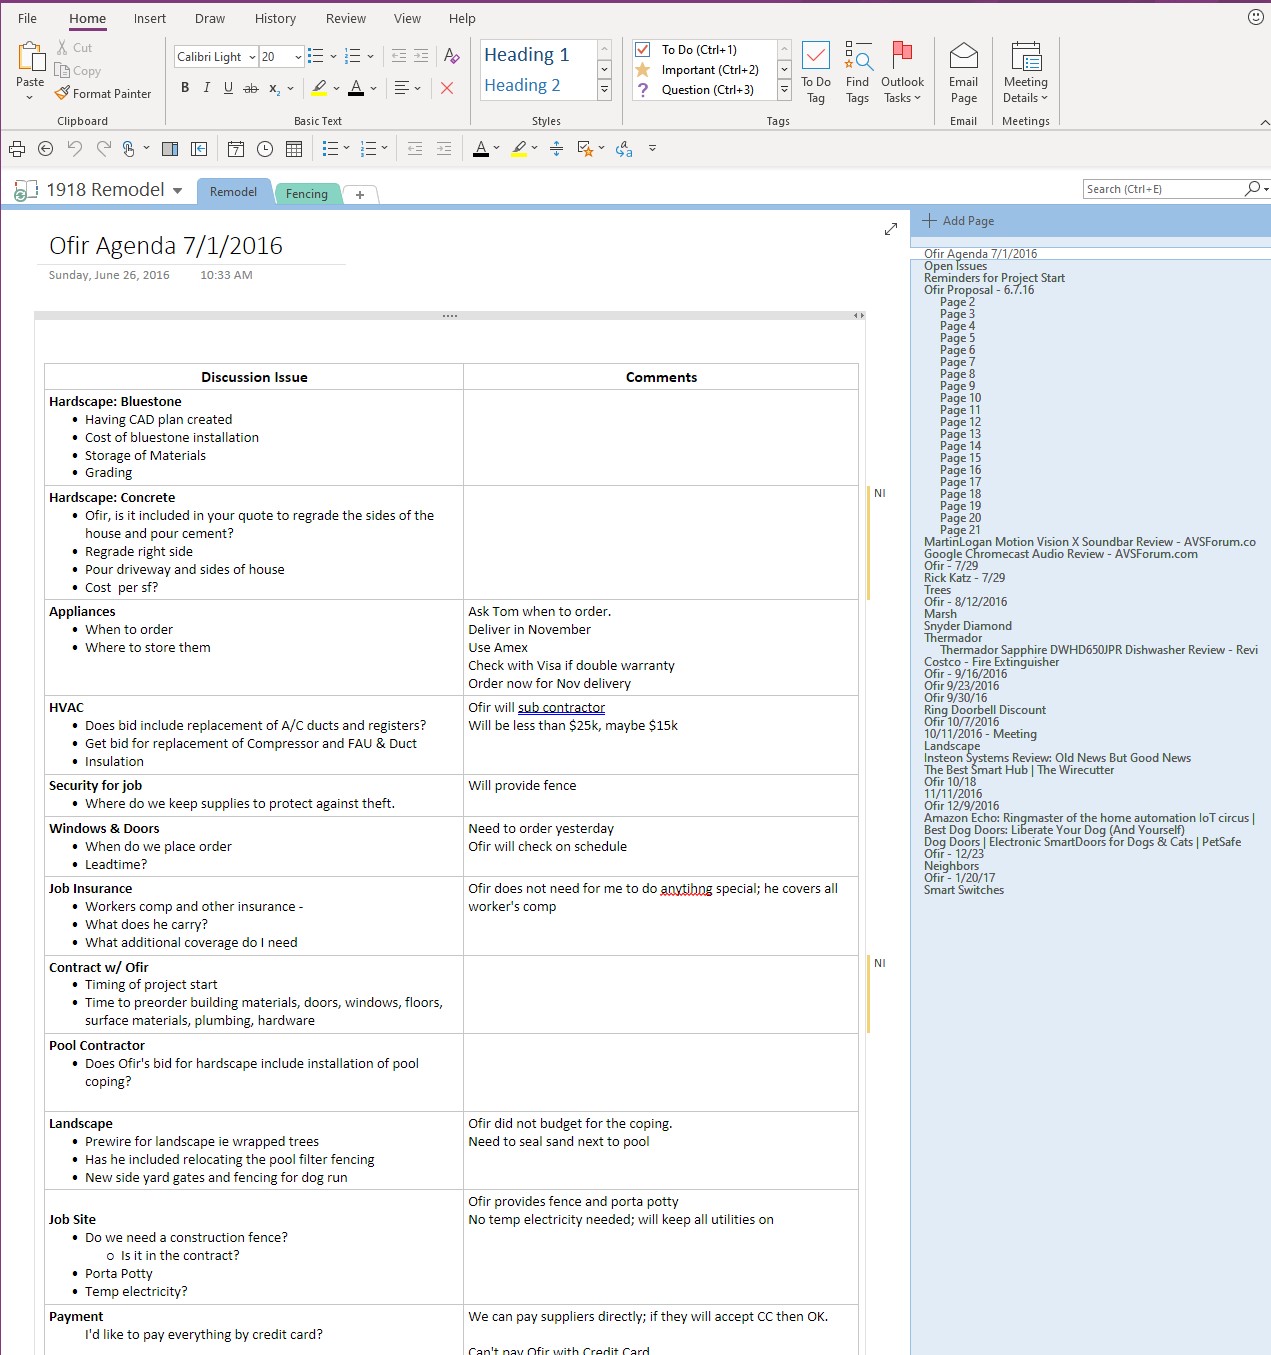Open Outlook Tasks flag menu

point(902,72)
